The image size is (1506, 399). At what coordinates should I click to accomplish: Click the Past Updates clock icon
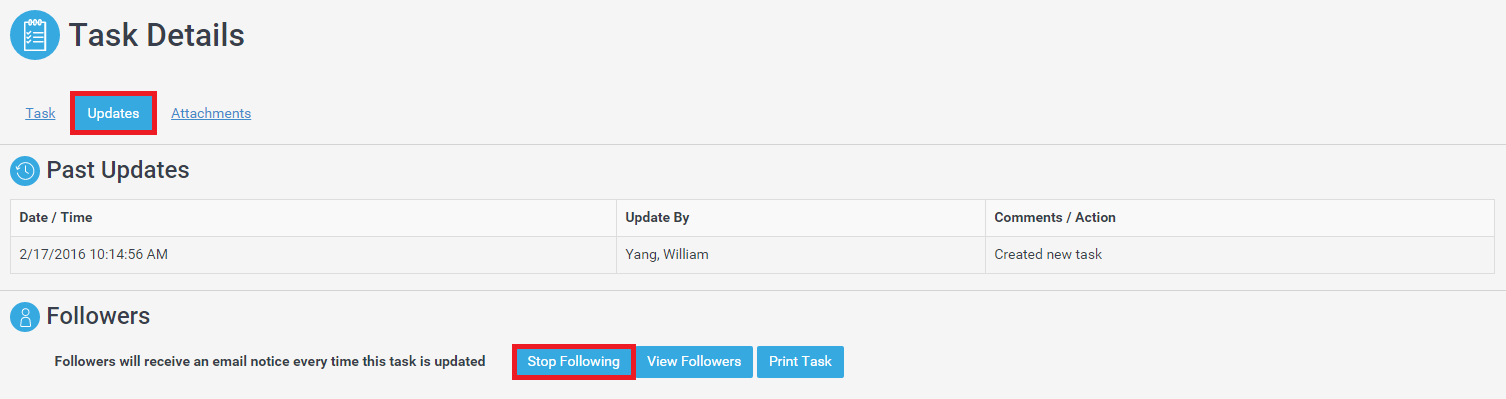pyautogui.click(x=25, y=171)
